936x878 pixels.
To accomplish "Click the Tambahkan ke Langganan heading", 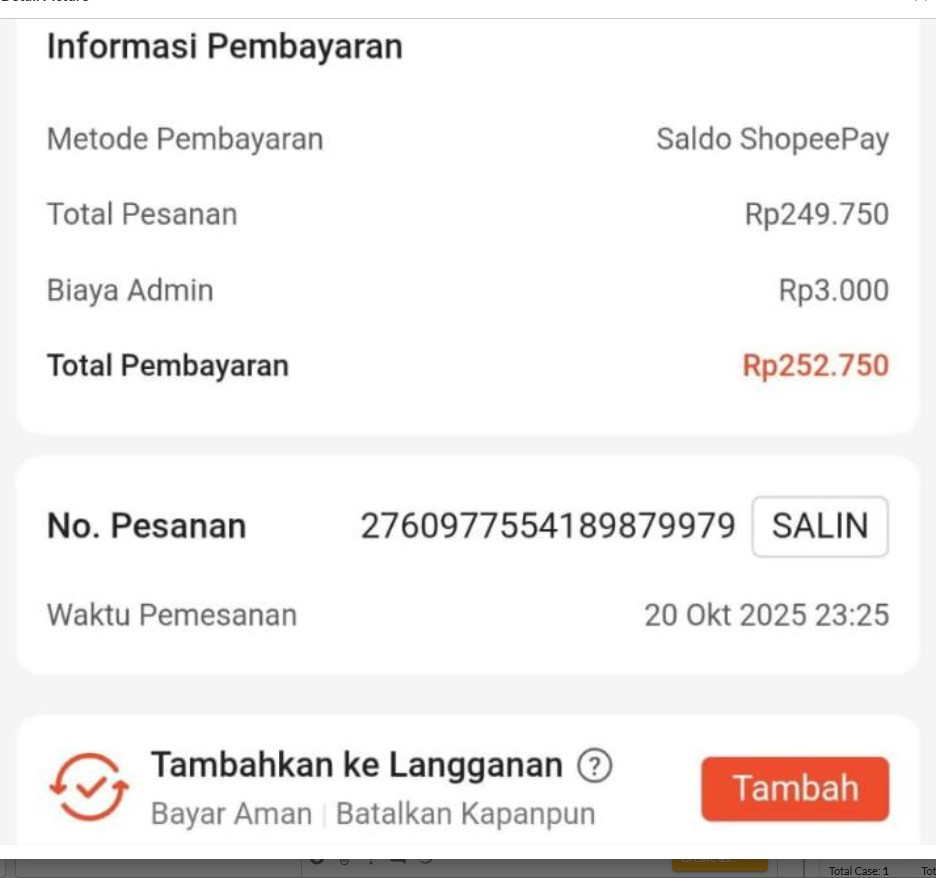I will coord(356,765).
